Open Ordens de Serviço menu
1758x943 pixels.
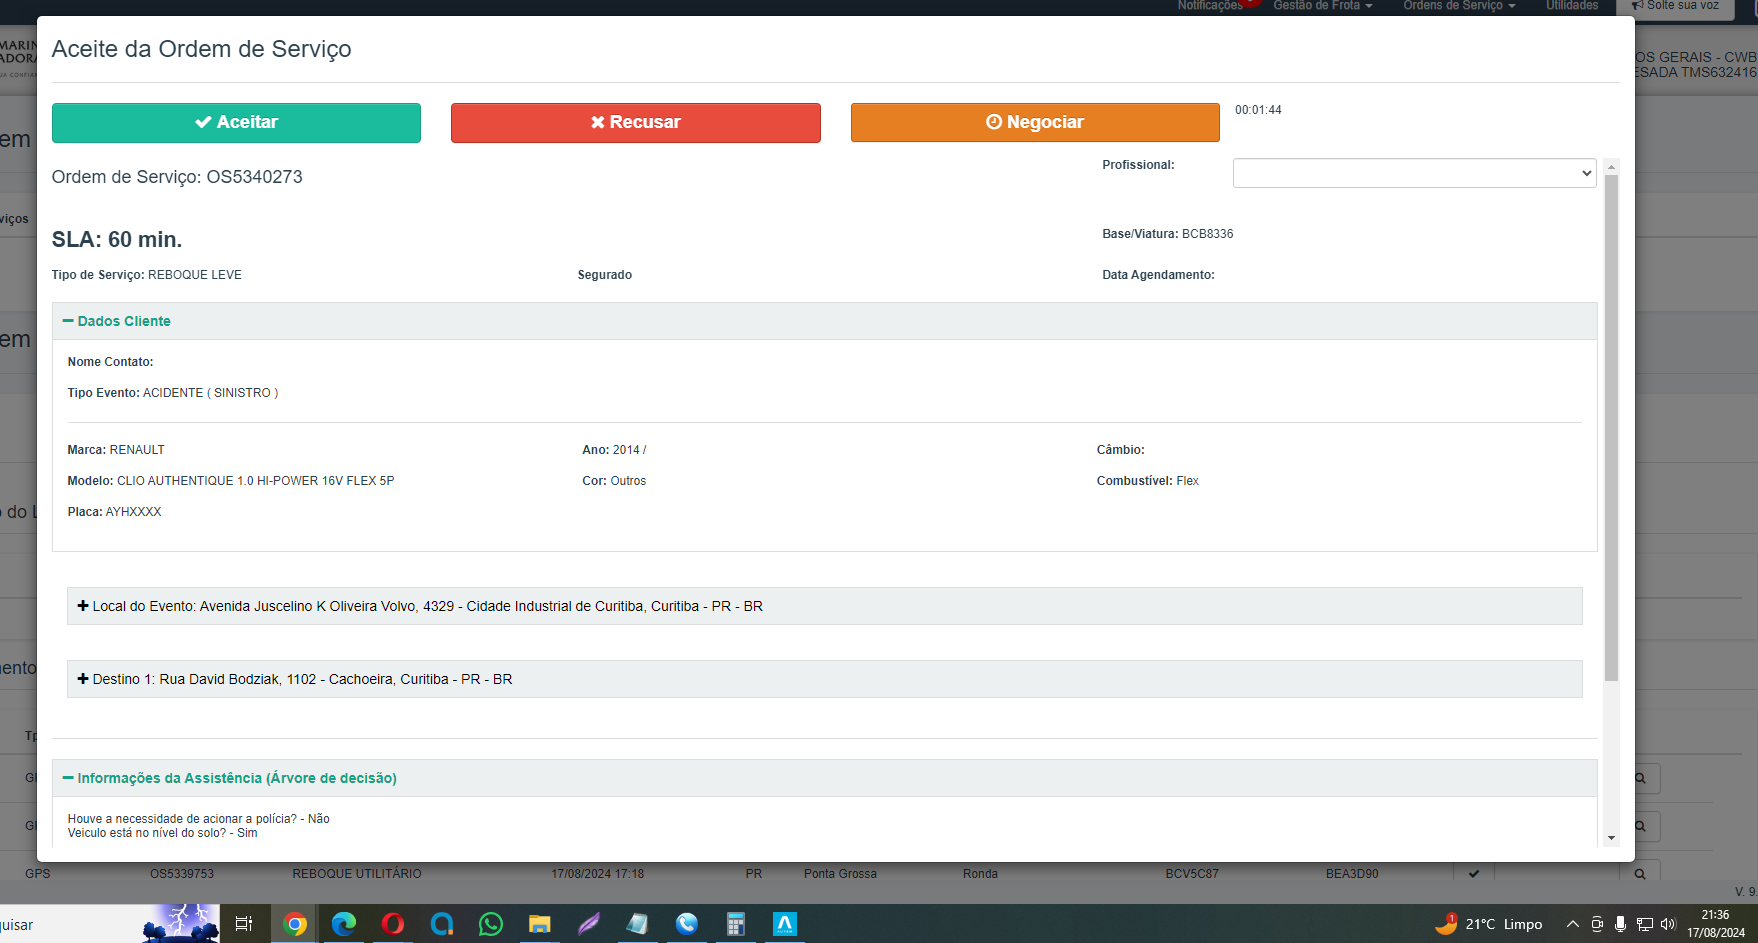click(1459, 6)
